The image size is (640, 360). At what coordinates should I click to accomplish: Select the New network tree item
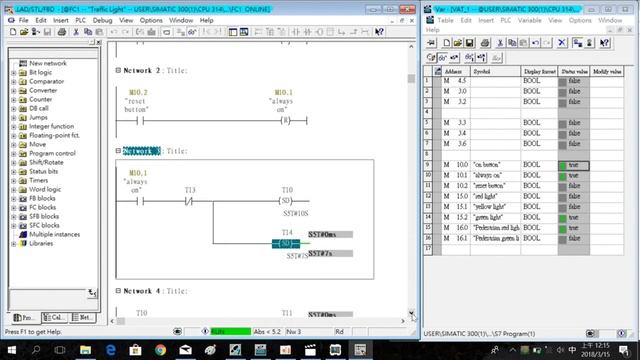click(47, 63)
